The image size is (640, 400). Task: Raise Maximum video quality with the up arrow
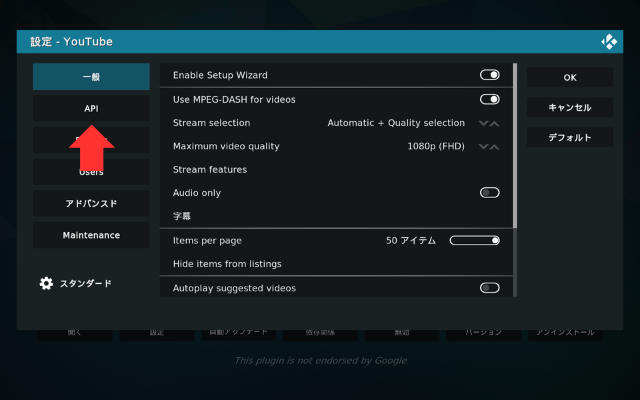coord(494,146)
